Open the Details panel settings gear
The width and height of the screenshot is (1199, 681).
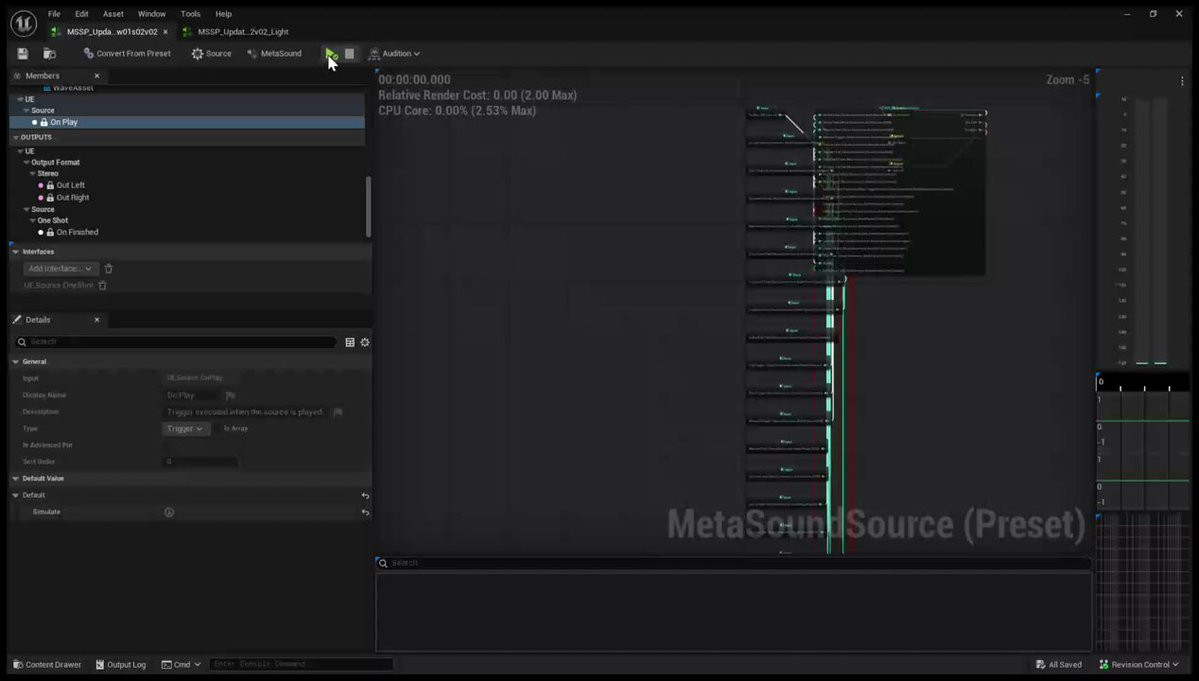tap(365, 342)
